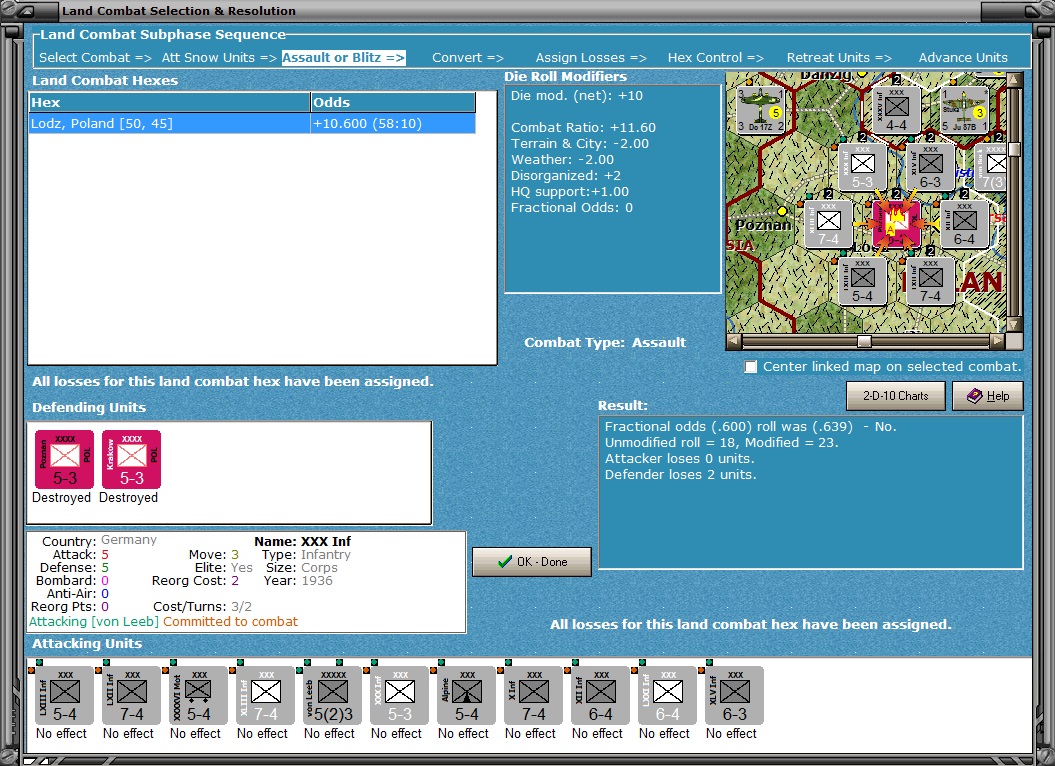Click the +10.600 (58:10) odds cell
Screen dimensions: 1055x766
tap(393, 124)
